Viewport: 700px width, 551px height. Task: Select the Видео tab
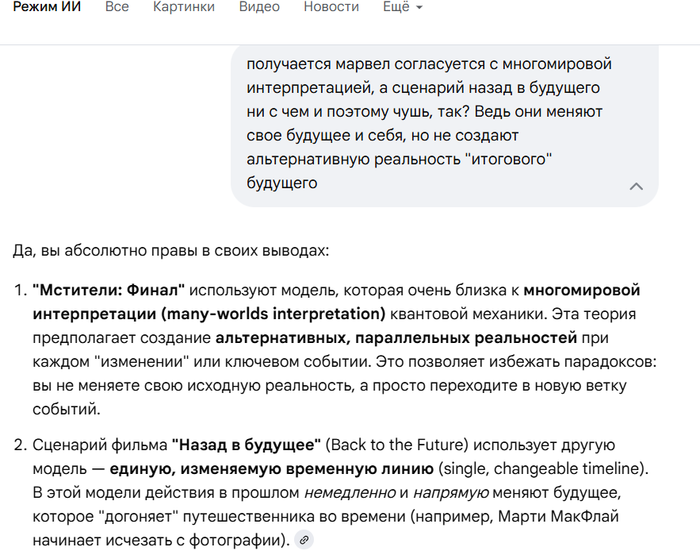coord(259,7)
